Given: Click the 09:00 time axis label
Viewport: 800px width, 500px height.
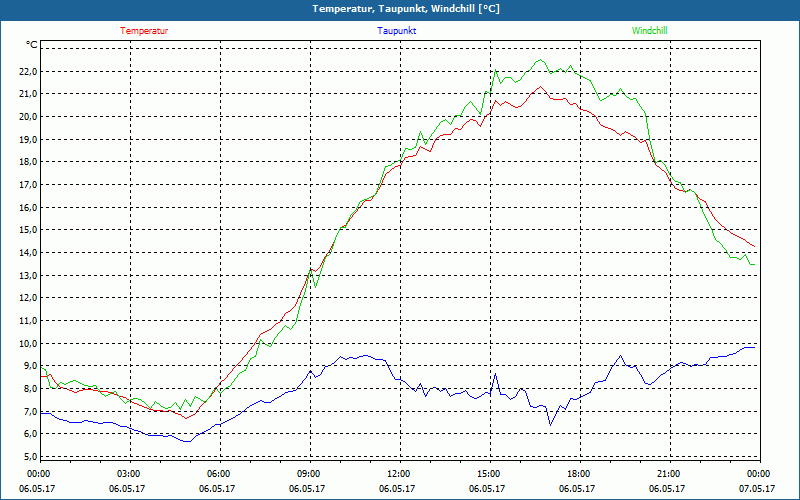Looking at the screenshot, I should [x=310, y=474].
